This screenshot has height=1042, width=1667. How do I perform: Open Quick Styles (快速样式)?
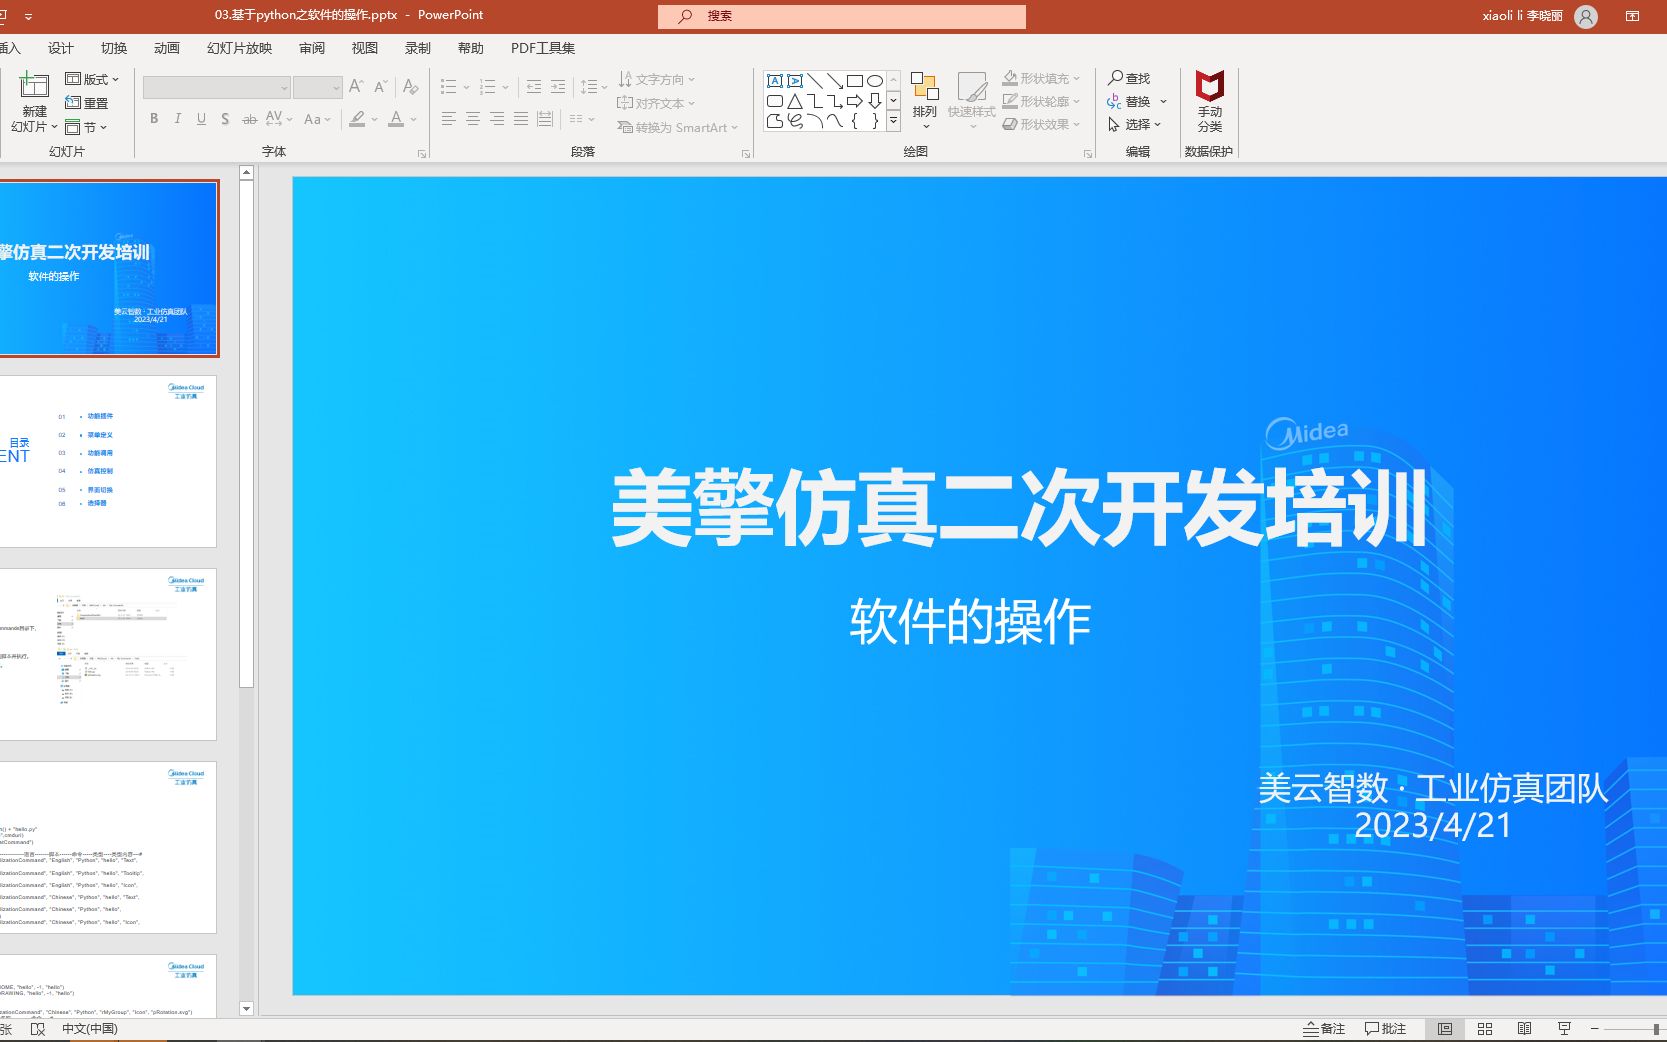(x=970, y=97)
